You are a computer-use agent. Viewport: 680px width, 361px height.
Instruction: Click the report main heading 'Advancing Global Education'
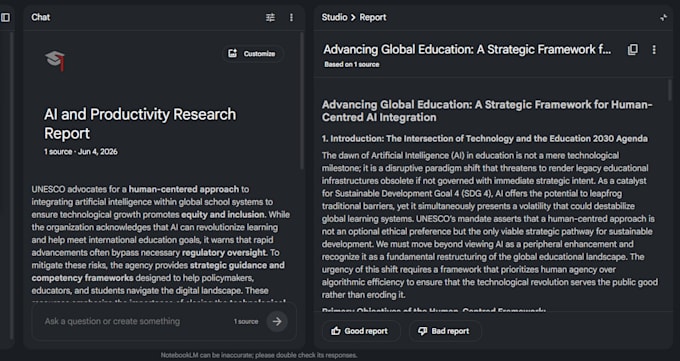(x=487, y=111)
